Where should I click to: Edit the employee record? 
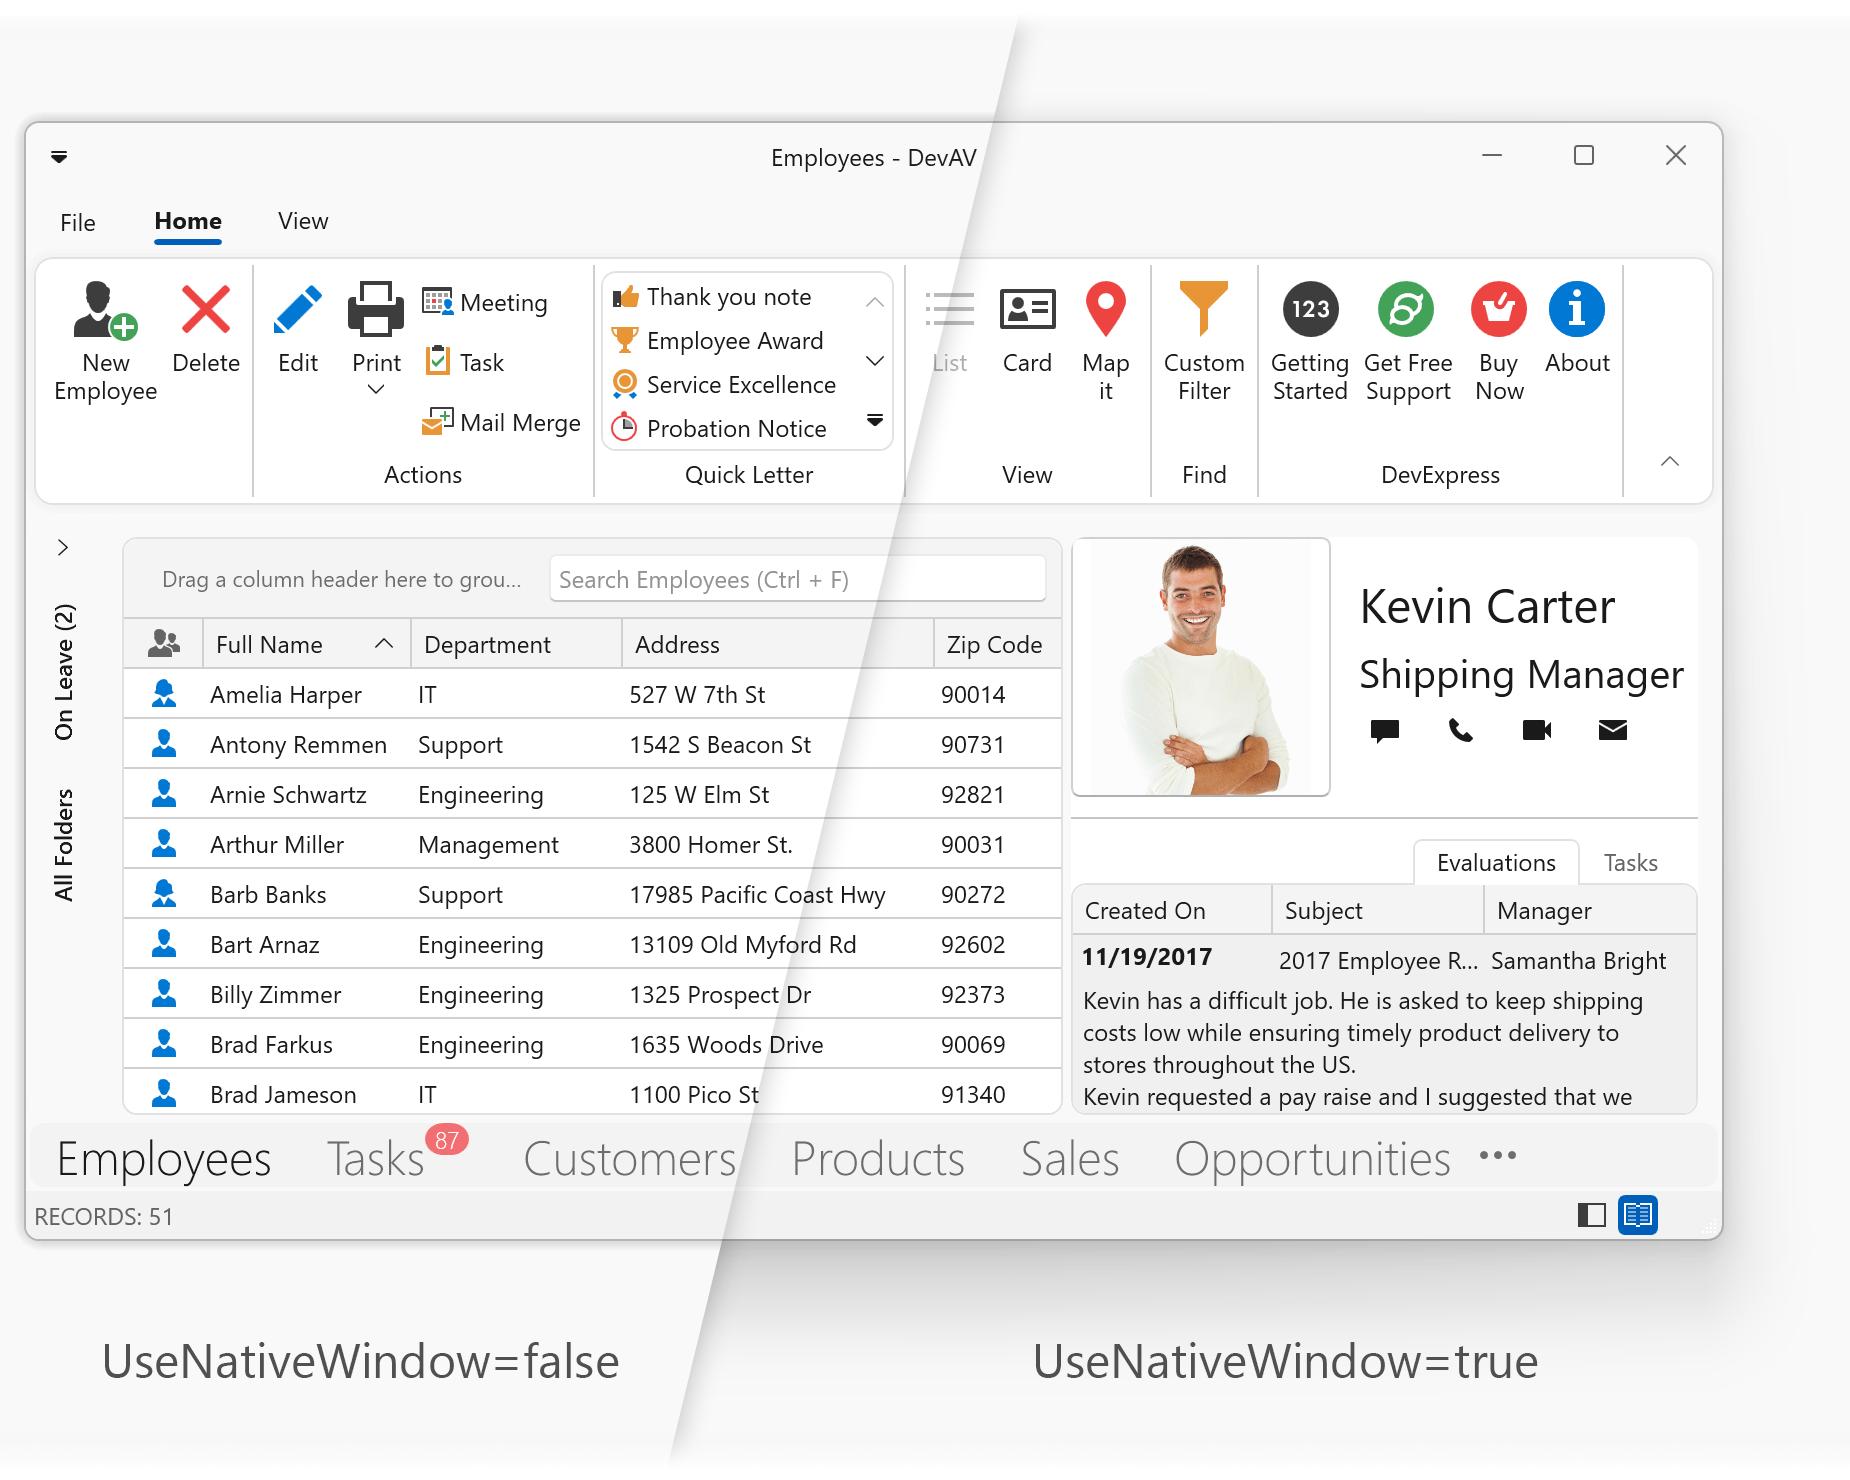pos(296,330)
